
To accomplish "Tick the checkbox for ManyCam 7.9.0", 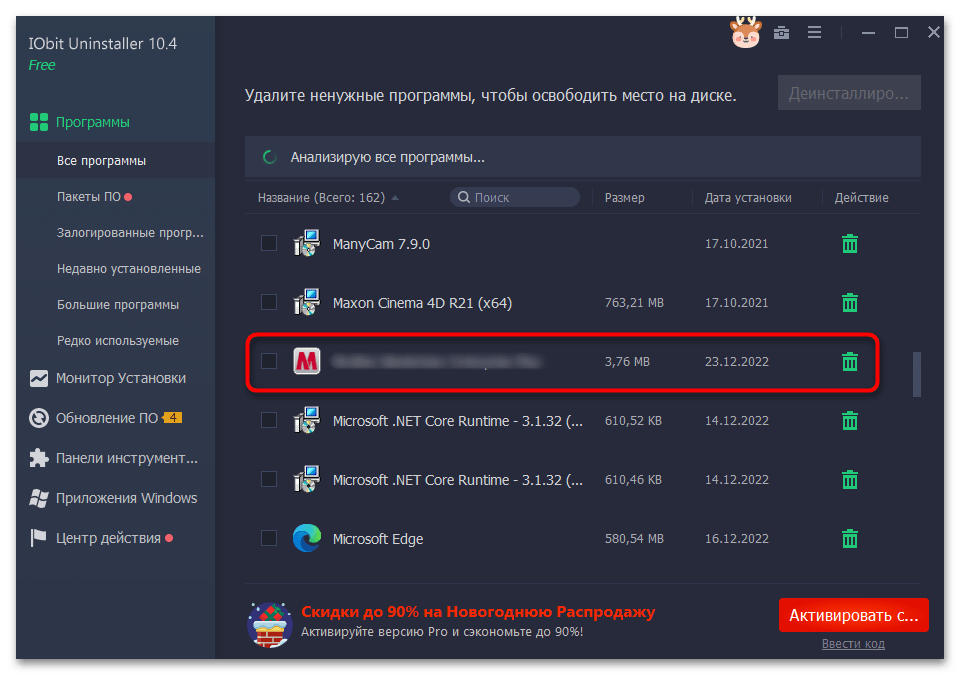I will [x=269, y=243].
